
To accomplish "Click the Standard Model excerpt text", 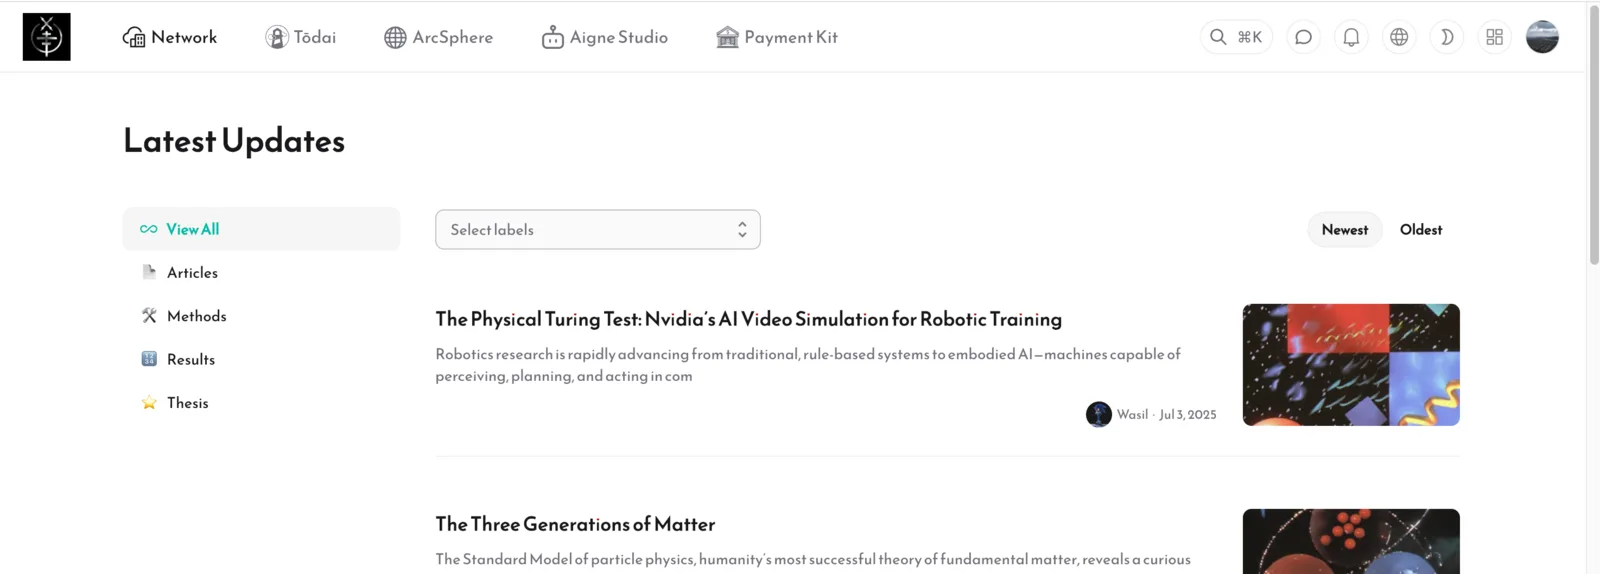I will [813, 559].
